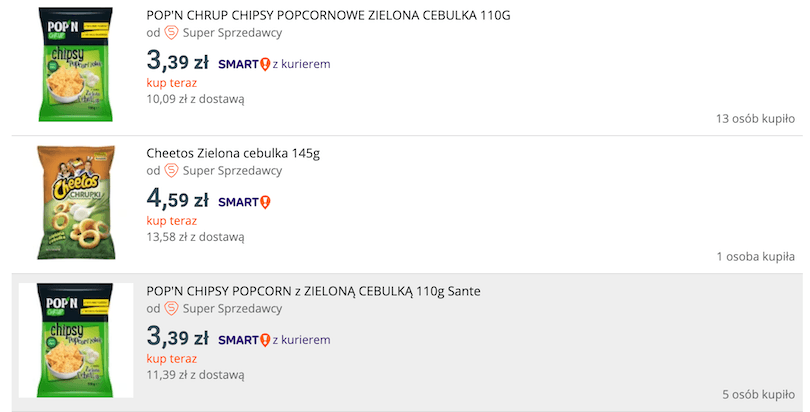810x412 pixels.
Task: Open Cheetos Zielona cebulka bag thumbnail
Action: point(76,203)
